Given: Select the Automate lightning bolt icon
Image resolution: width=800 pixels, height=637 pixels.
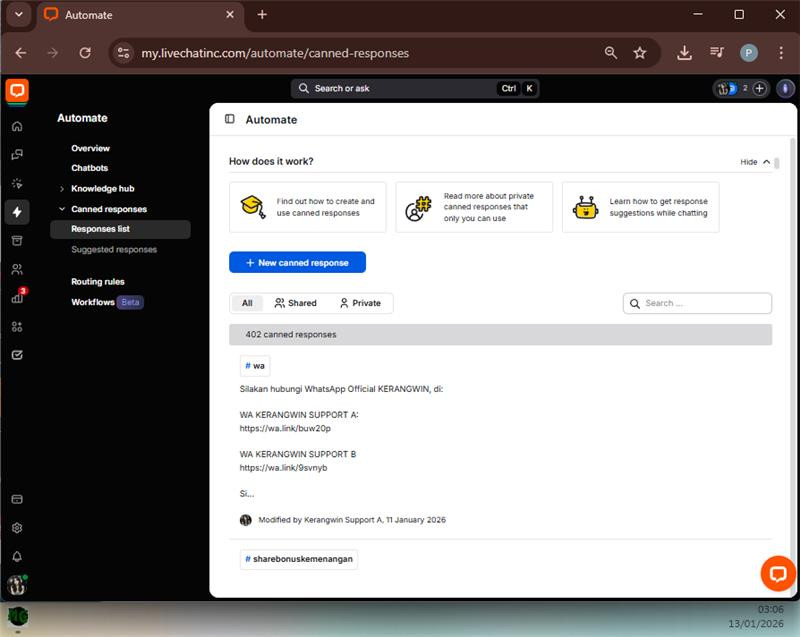Looking at the screenshot, I should (17, 212).
